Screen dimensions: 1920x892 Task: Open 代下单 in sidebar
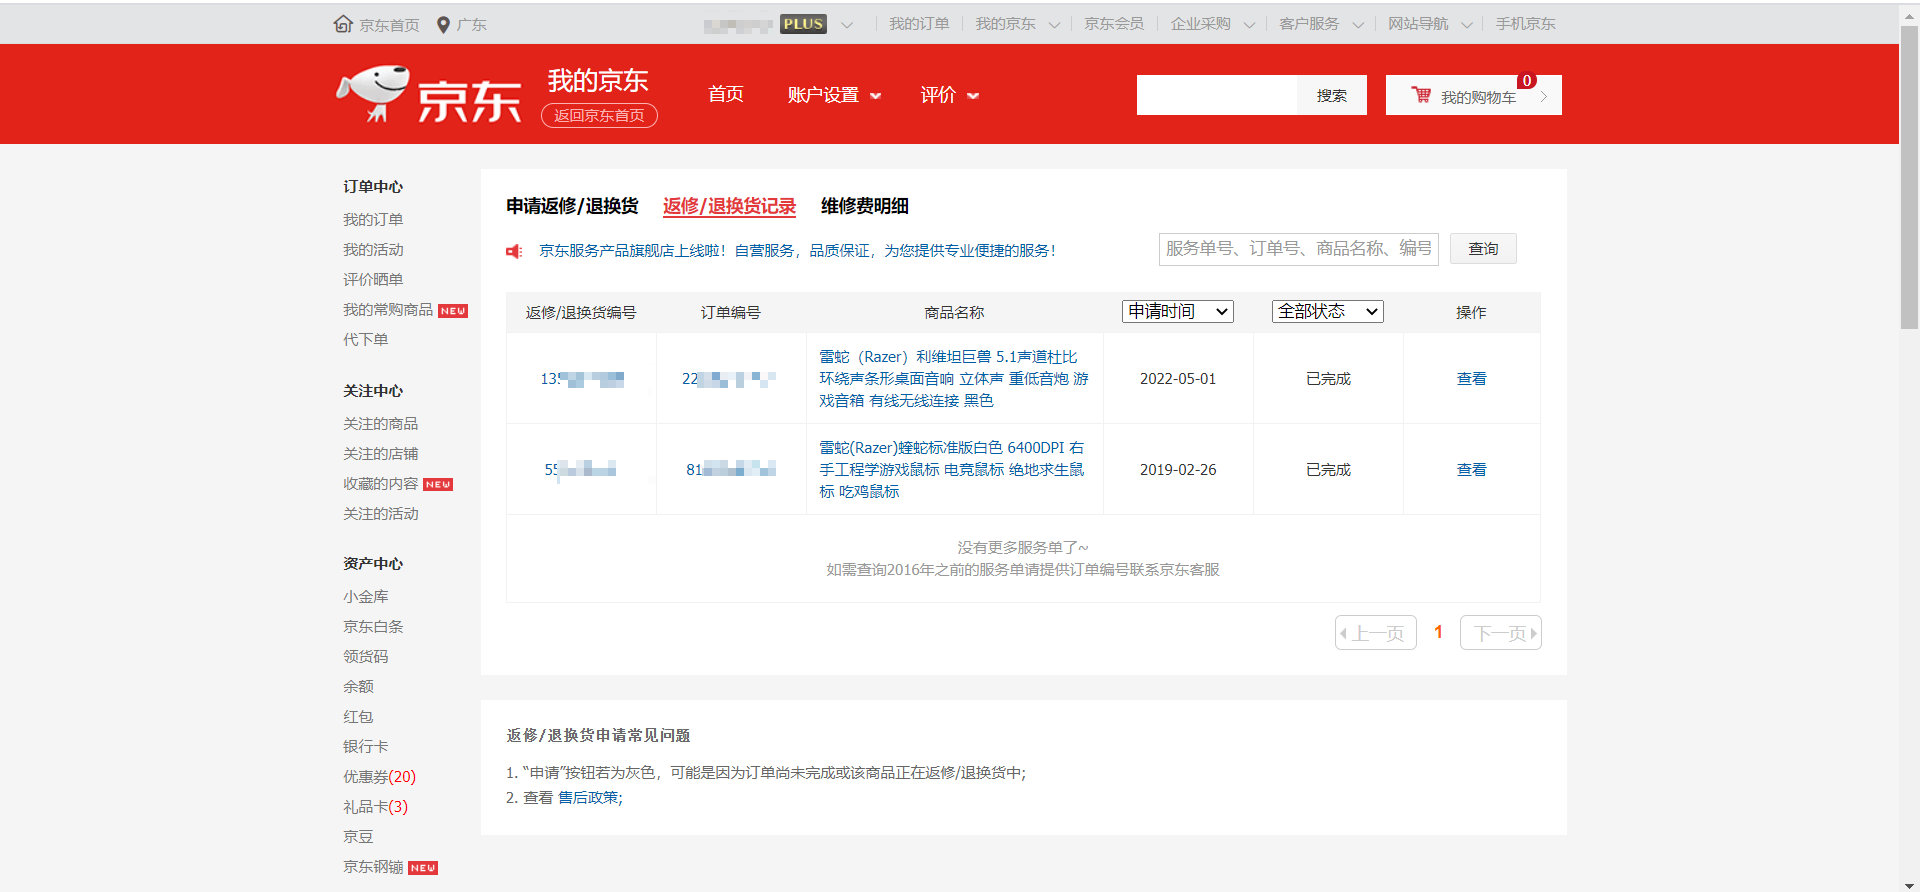click(x=366, y=340)
